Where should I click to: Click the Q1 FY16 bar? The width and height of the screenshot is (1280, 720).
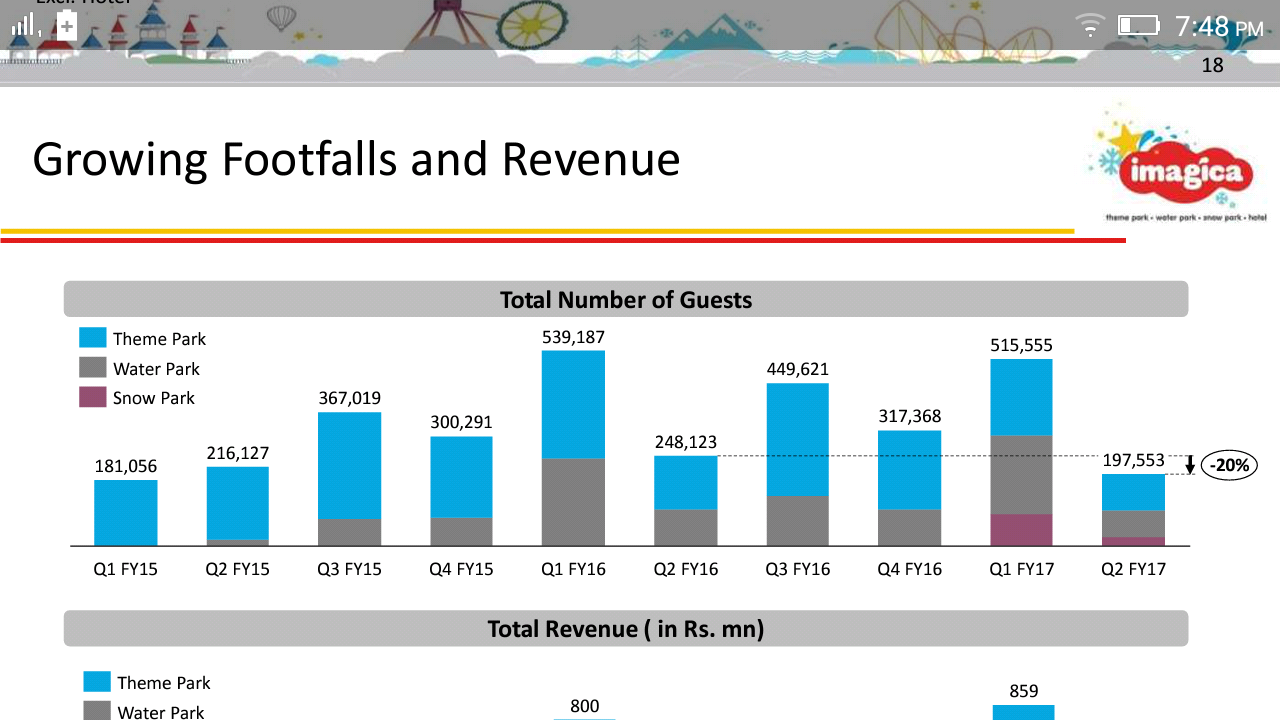[574, 448]
